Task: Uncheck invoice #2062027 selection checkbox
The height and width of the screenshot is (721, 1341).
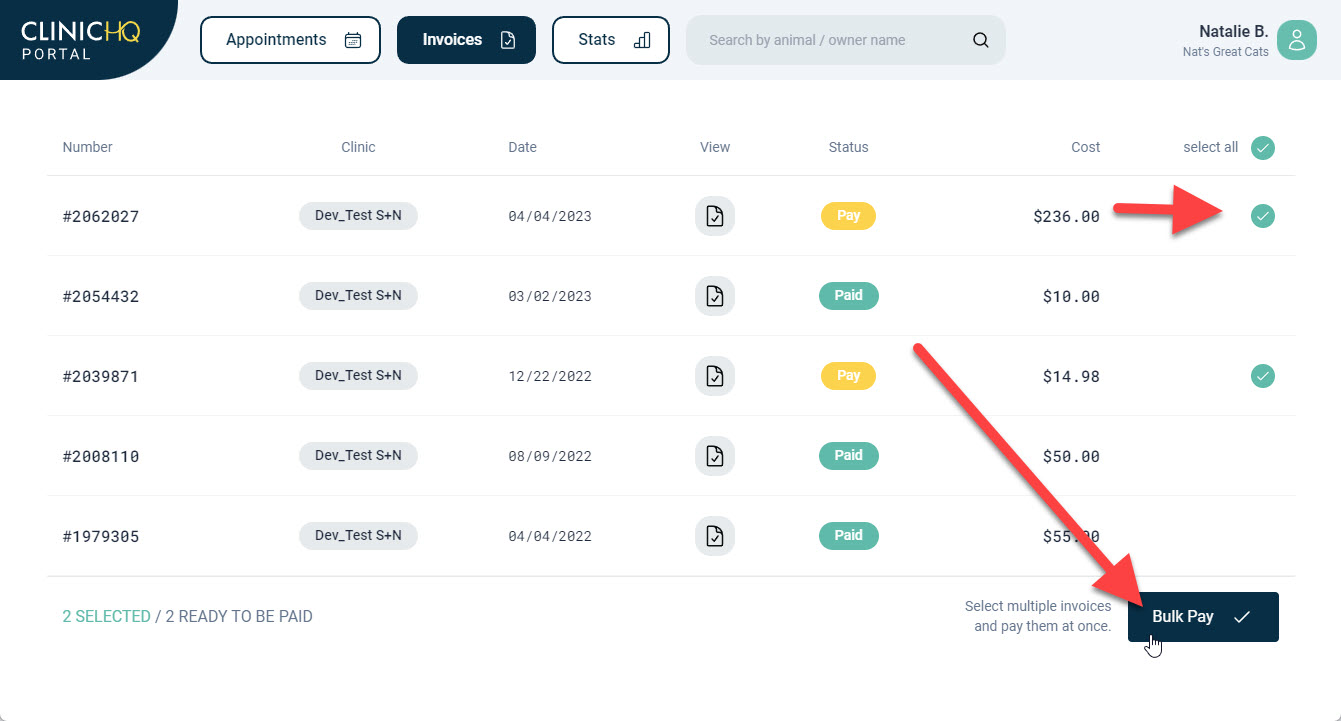Action: pyautogui.click(x=1263, y=216)
